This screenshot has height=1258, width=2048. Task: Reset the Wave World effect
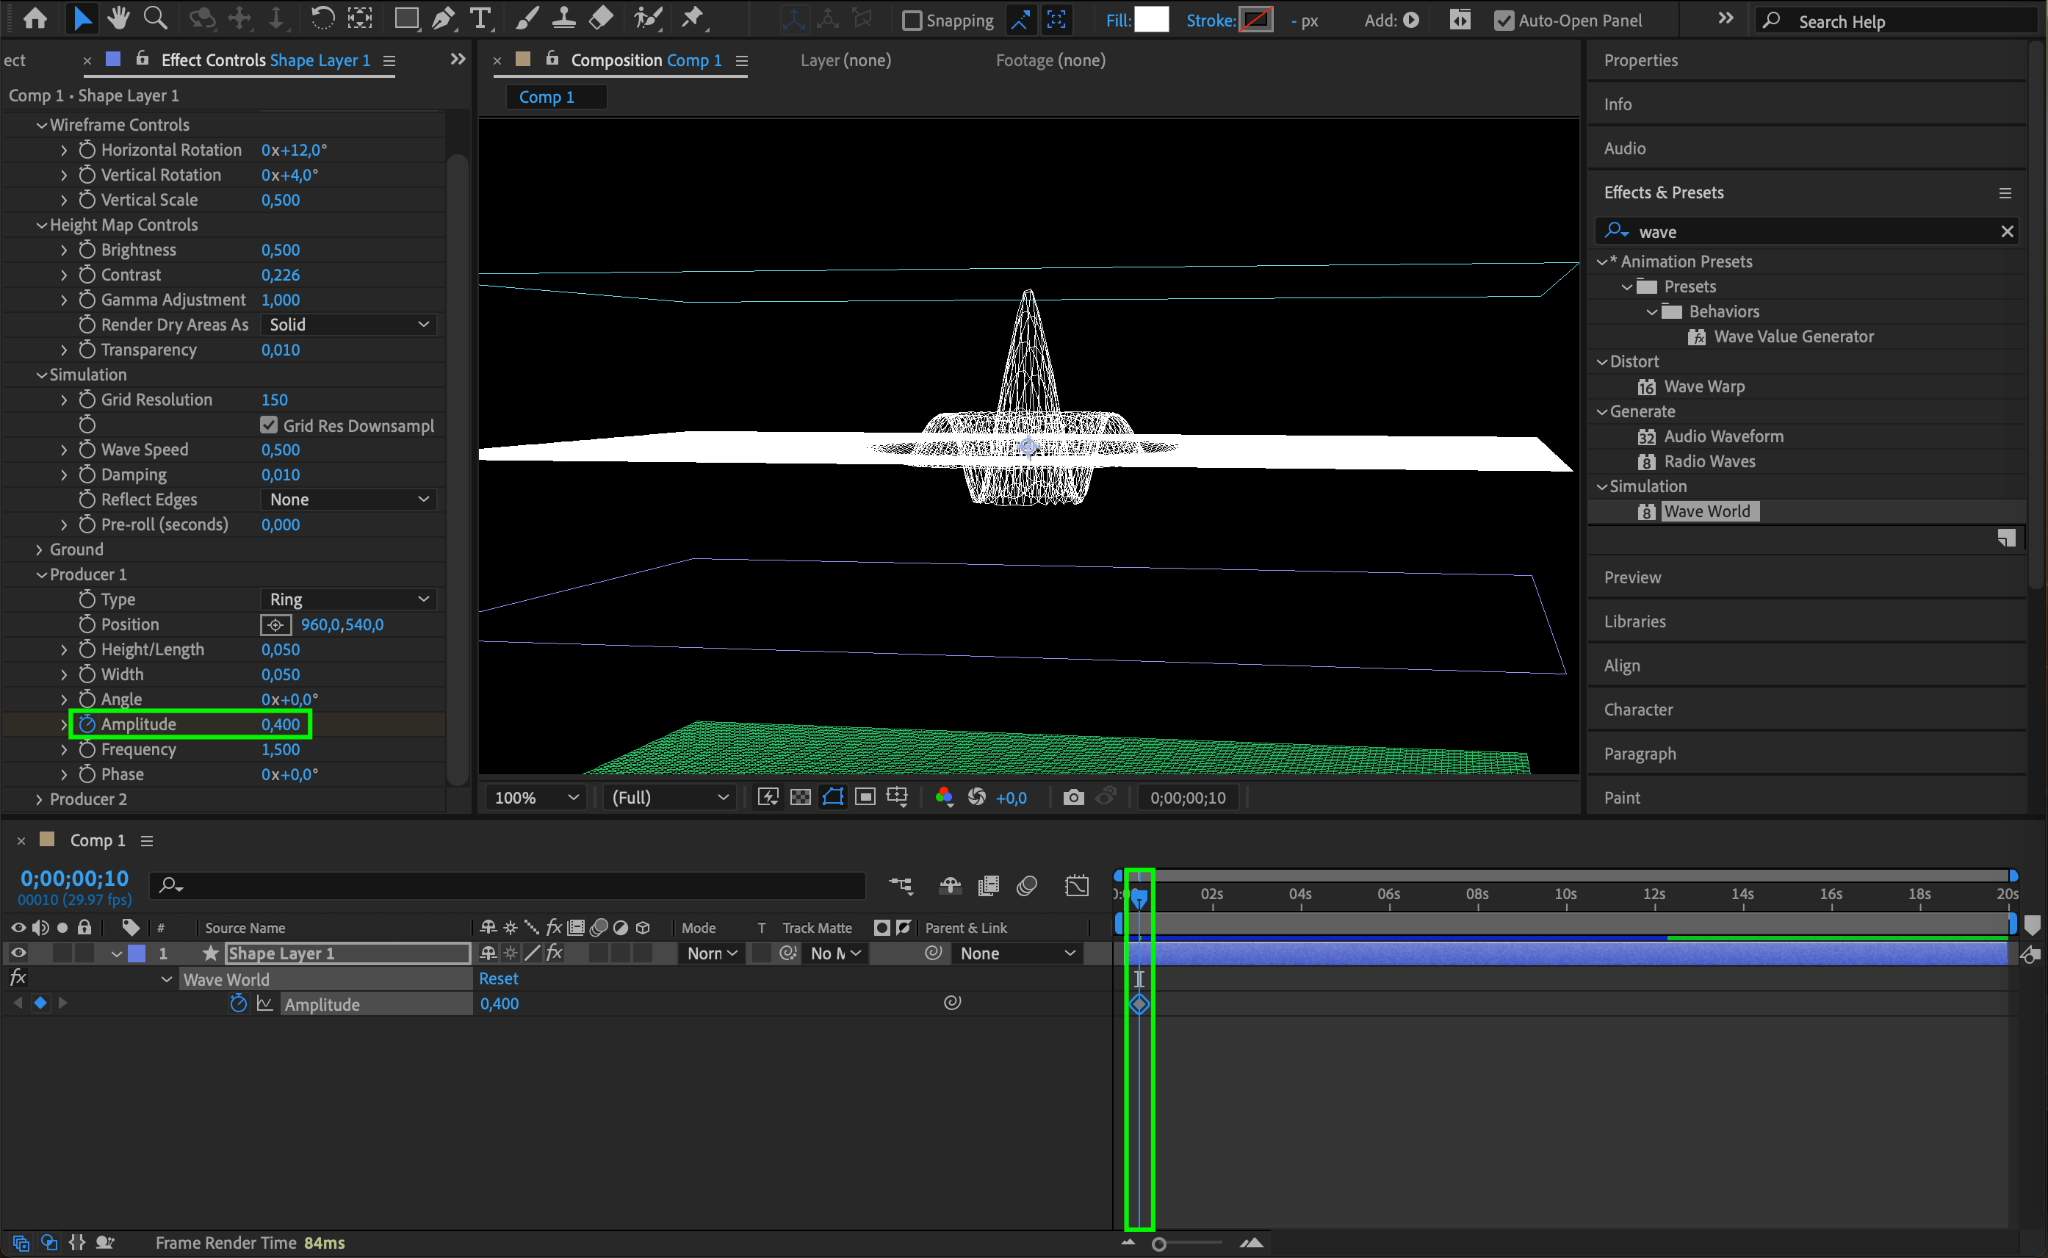tap(498, 979)
